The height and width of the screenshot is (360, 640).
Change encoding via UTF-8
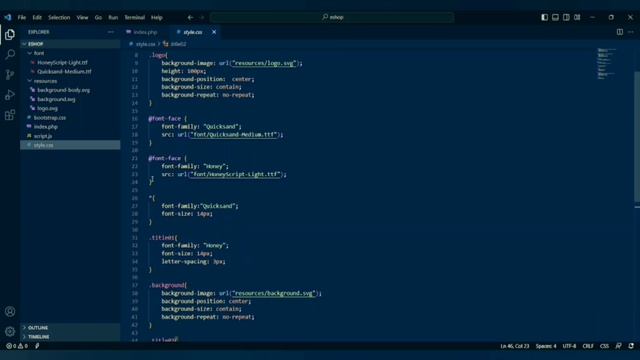[569, 346]
